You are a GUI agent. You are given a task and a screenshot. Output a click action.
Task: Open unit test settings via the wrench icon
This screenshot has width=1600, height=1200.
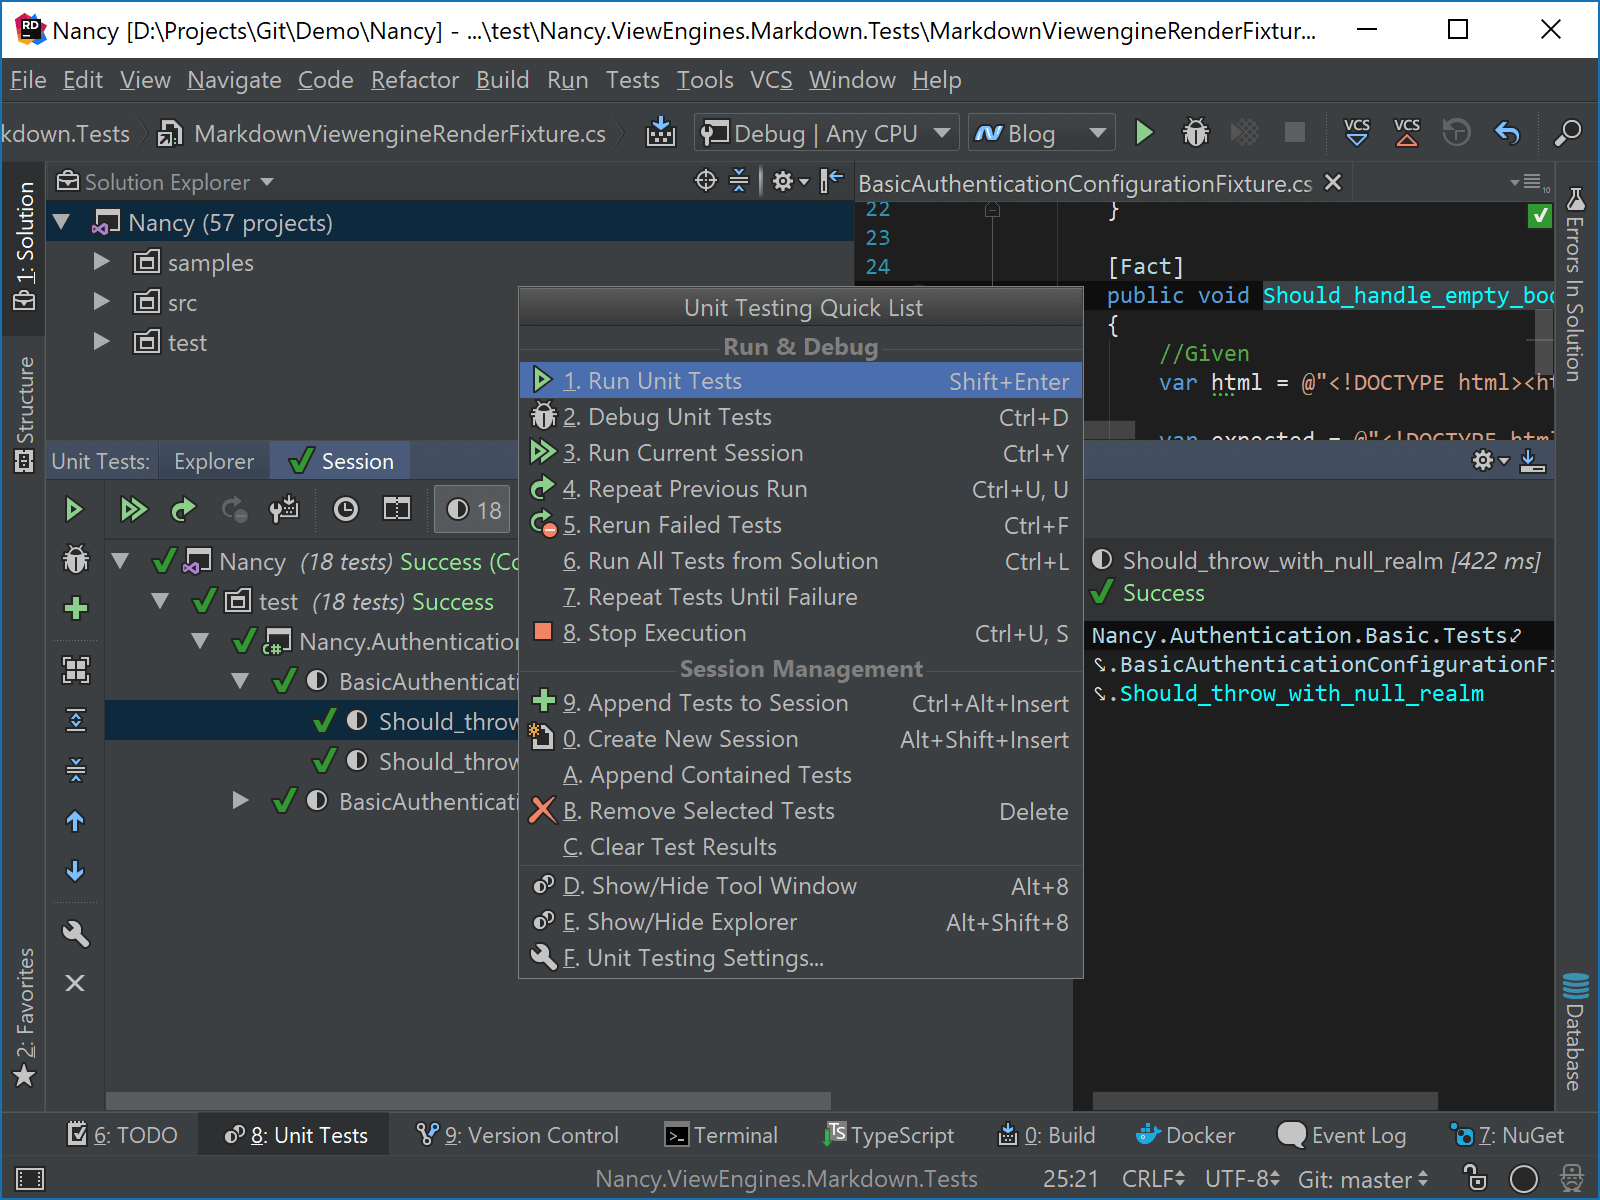76,933
